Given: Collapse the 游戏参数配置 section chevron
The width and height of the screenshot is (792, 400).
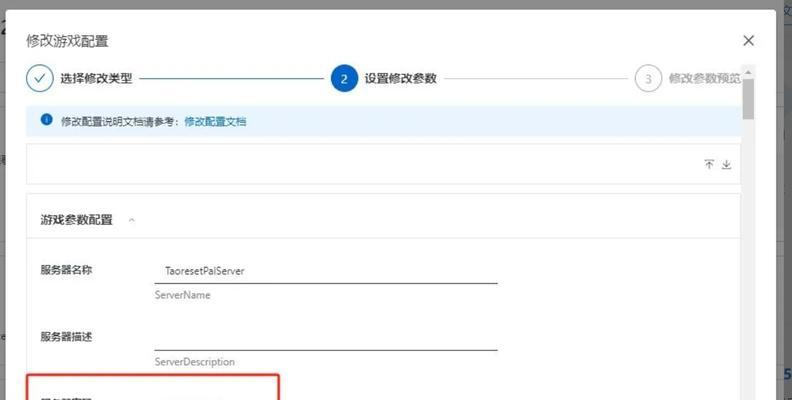Looking at the screenshot, I should pos(132,220).
